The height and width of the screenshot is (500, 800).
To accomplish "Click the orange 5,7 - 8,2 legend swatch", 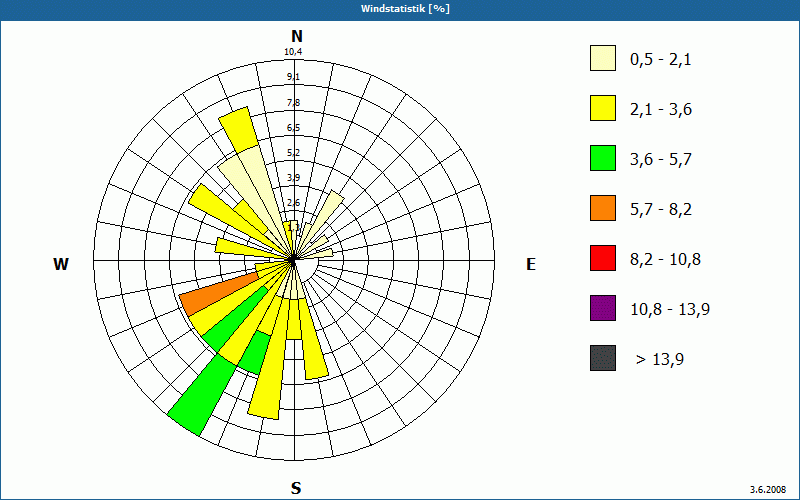I will point(603,208).
